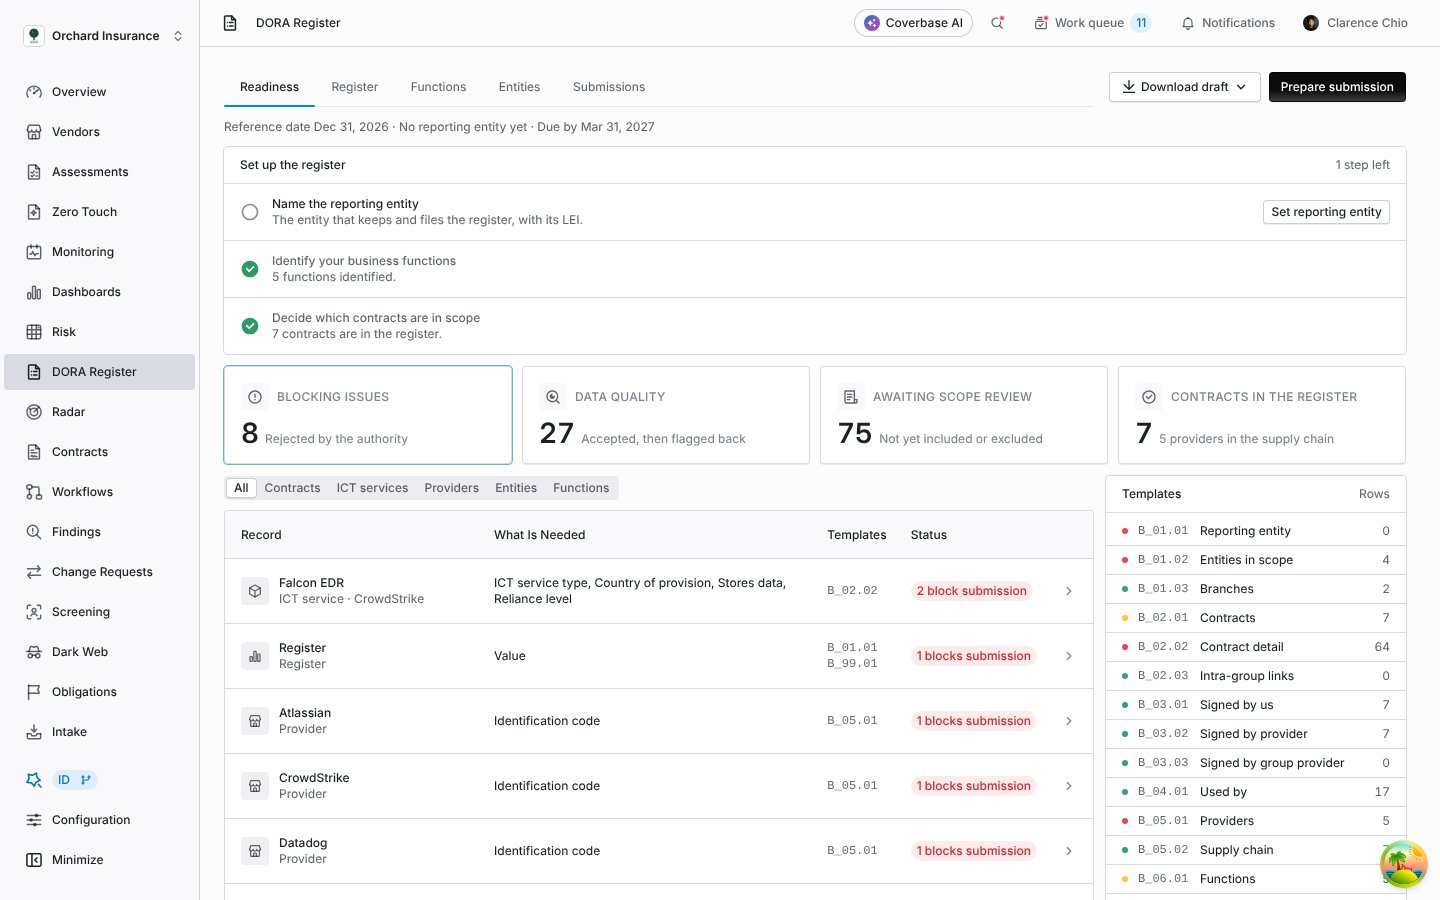Click Set reporting entity button
Image resolution: width=1440 pixels, height=900 pixels.
[1326, 212]
